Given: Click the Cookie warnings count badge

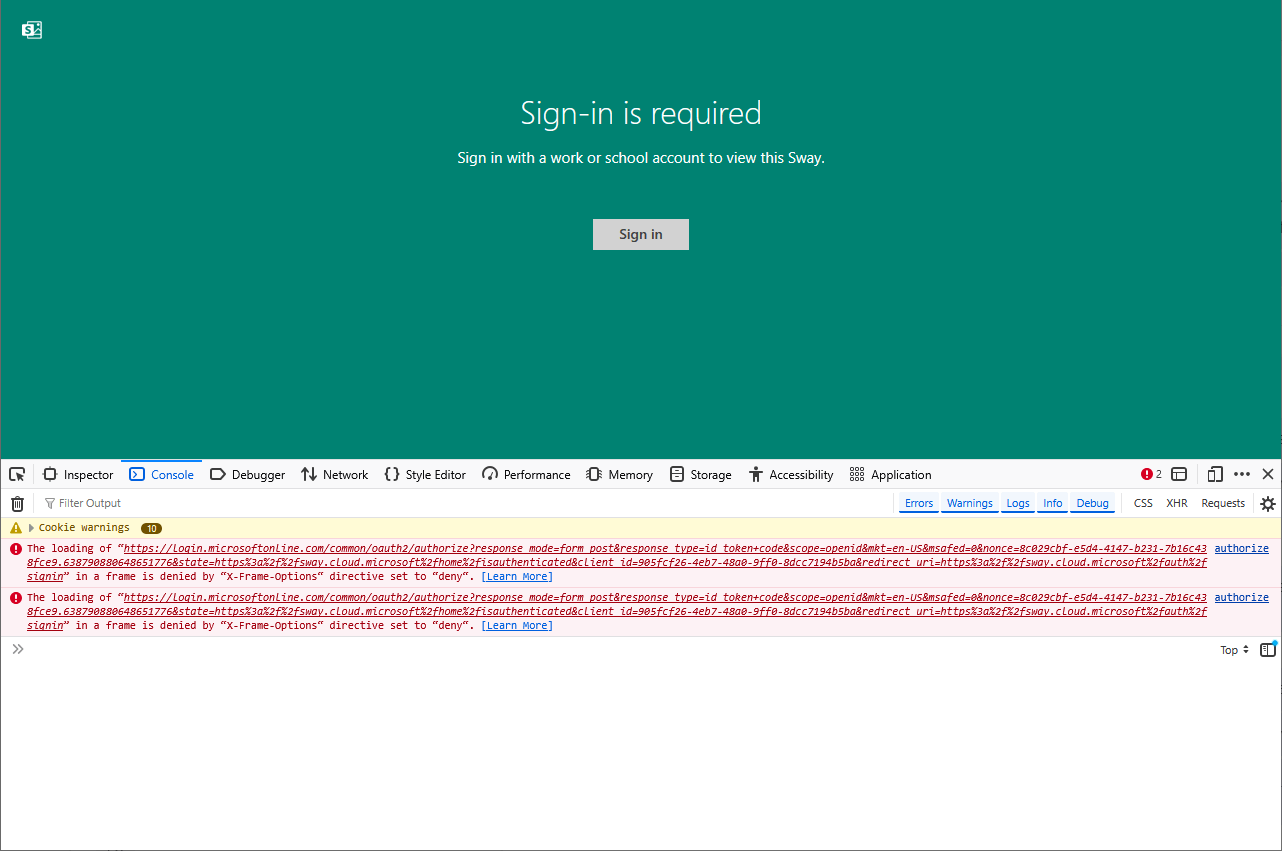Looking at the screenshot, I should coord(151,528).
